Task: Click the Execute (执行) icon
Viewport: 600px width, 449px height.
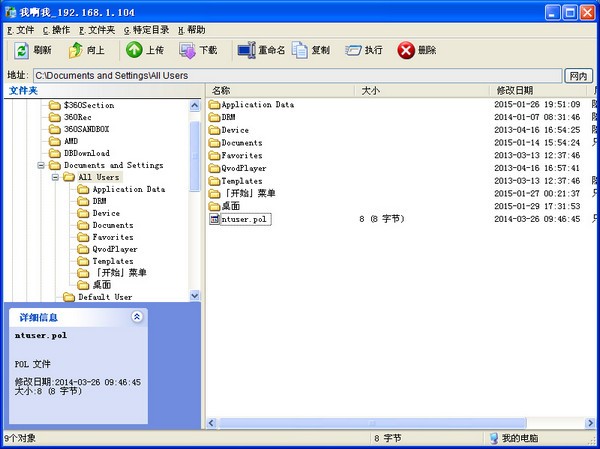Action: click(x=353, y=50)
